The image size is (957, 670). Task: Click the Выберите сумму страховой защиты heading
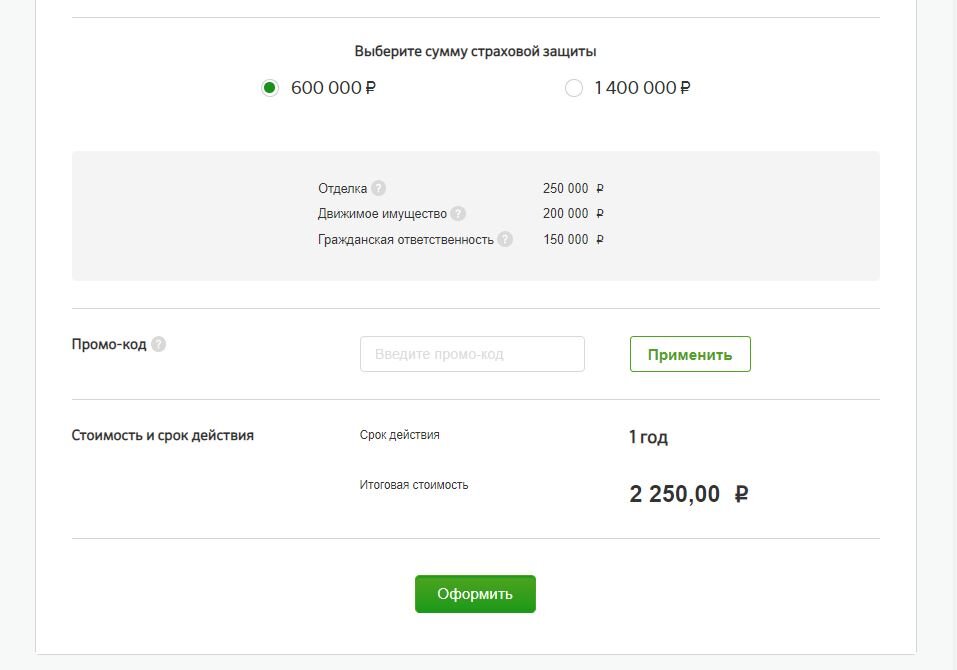[476, 51]
